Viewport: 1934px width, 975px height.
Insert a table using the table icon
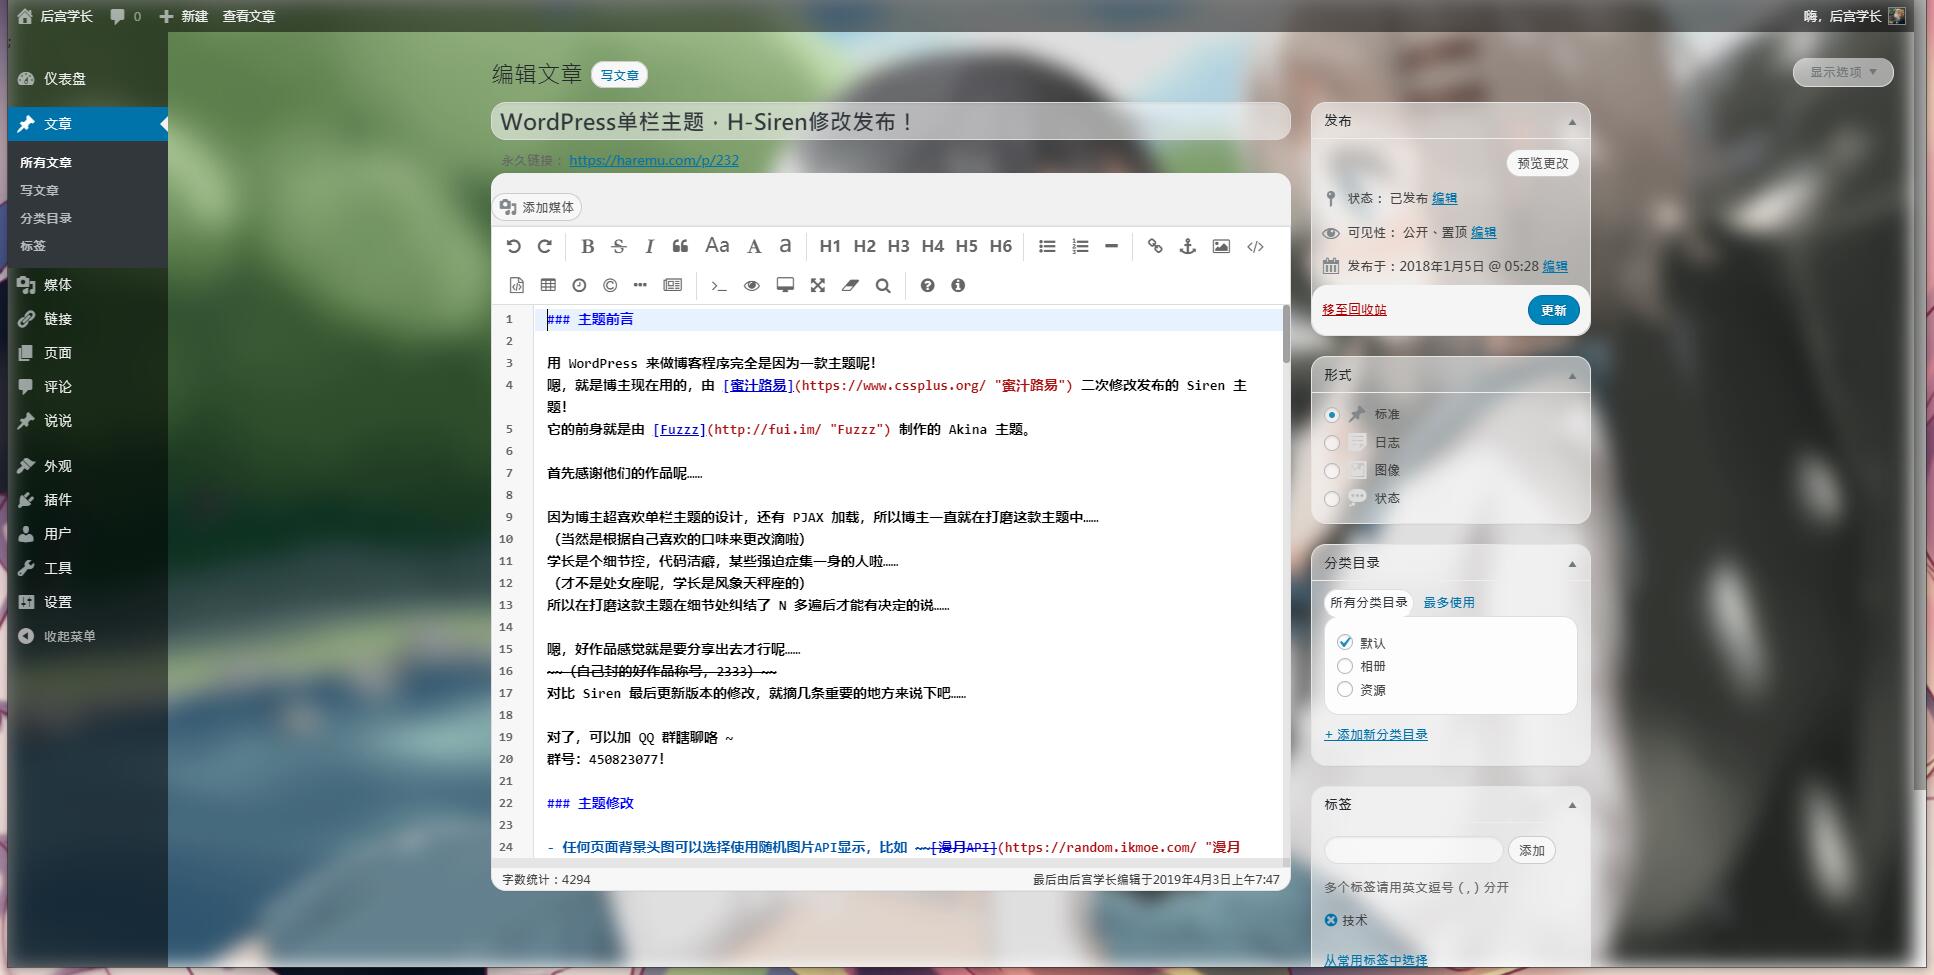pyautogui.click(x=548, y=285)
